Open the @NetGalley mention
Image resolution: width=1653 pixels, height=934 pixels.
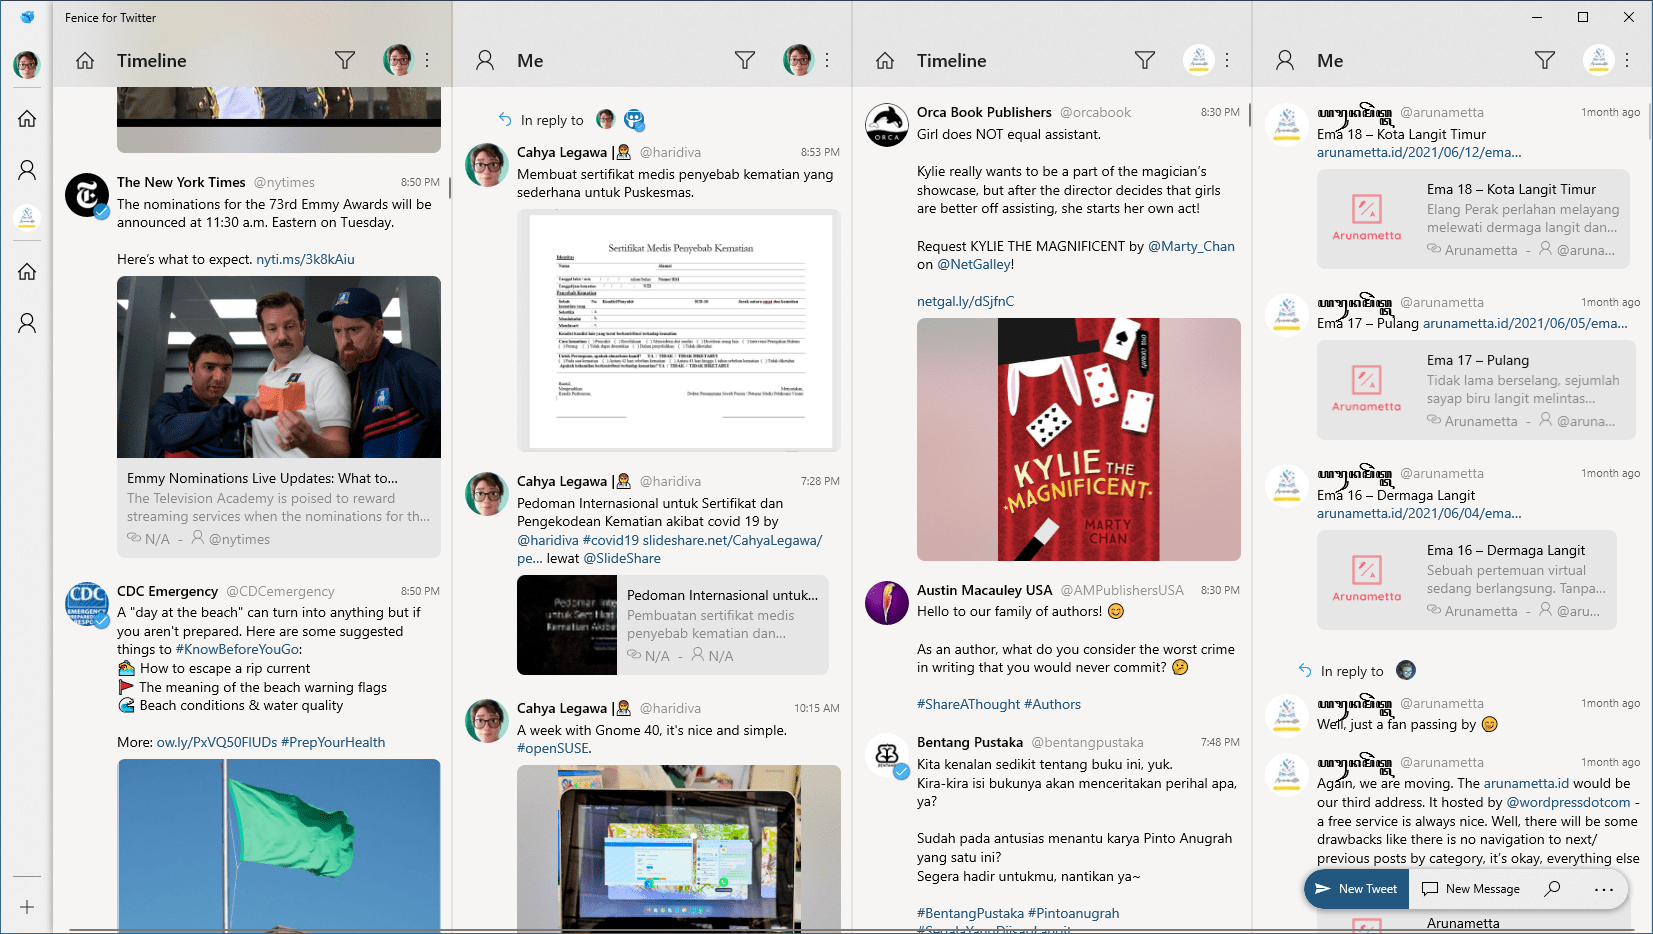pos(974,264)
